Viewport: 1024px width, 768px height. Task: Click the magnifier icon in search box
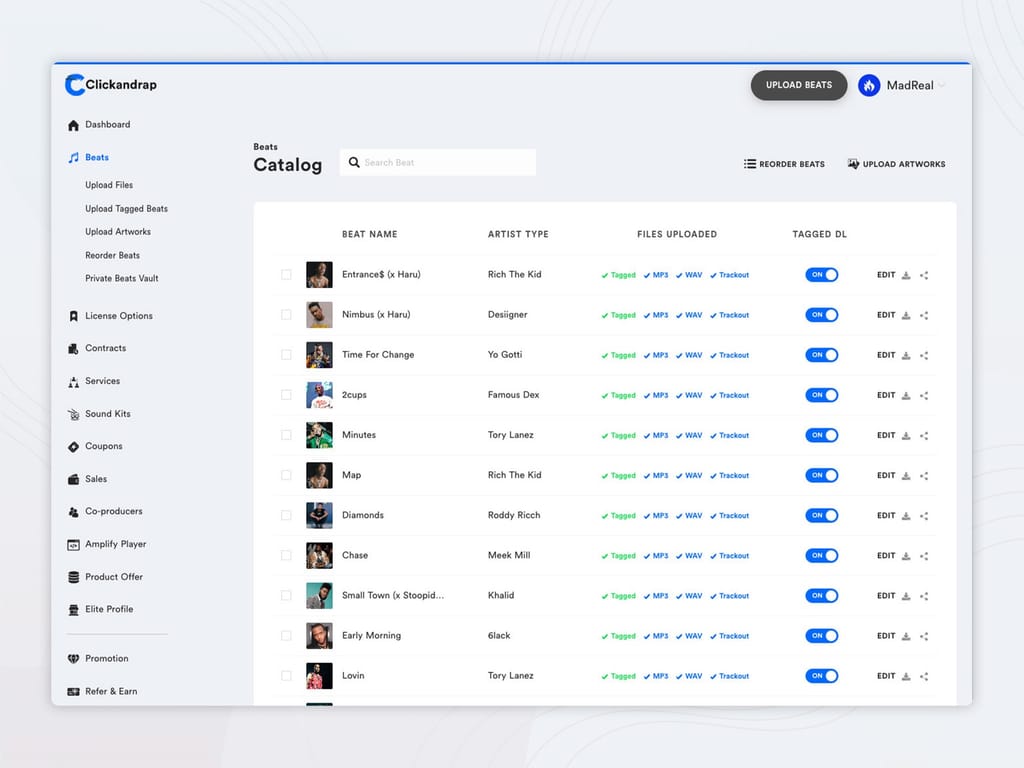[x=354, y=162]
